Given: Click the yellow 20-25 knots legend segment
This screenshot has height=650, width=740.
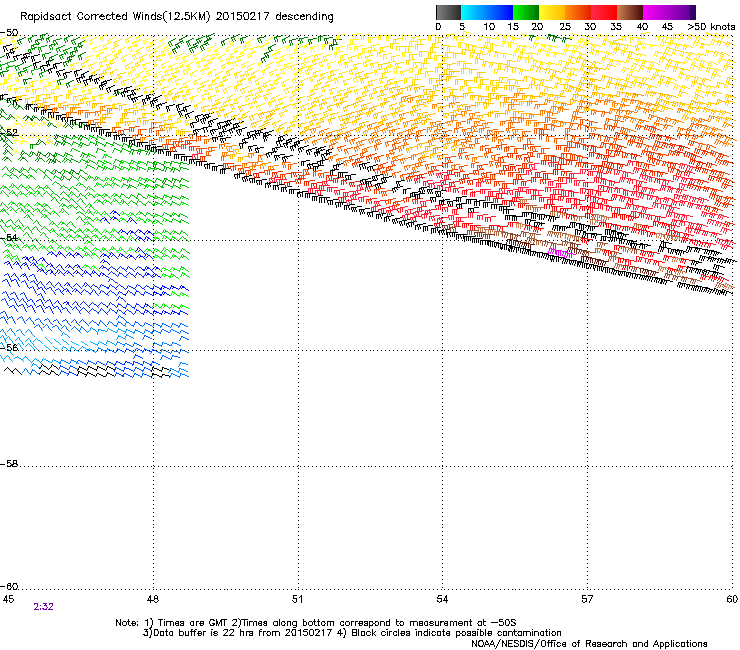Looking at the screenshot, I should (552, 12).
